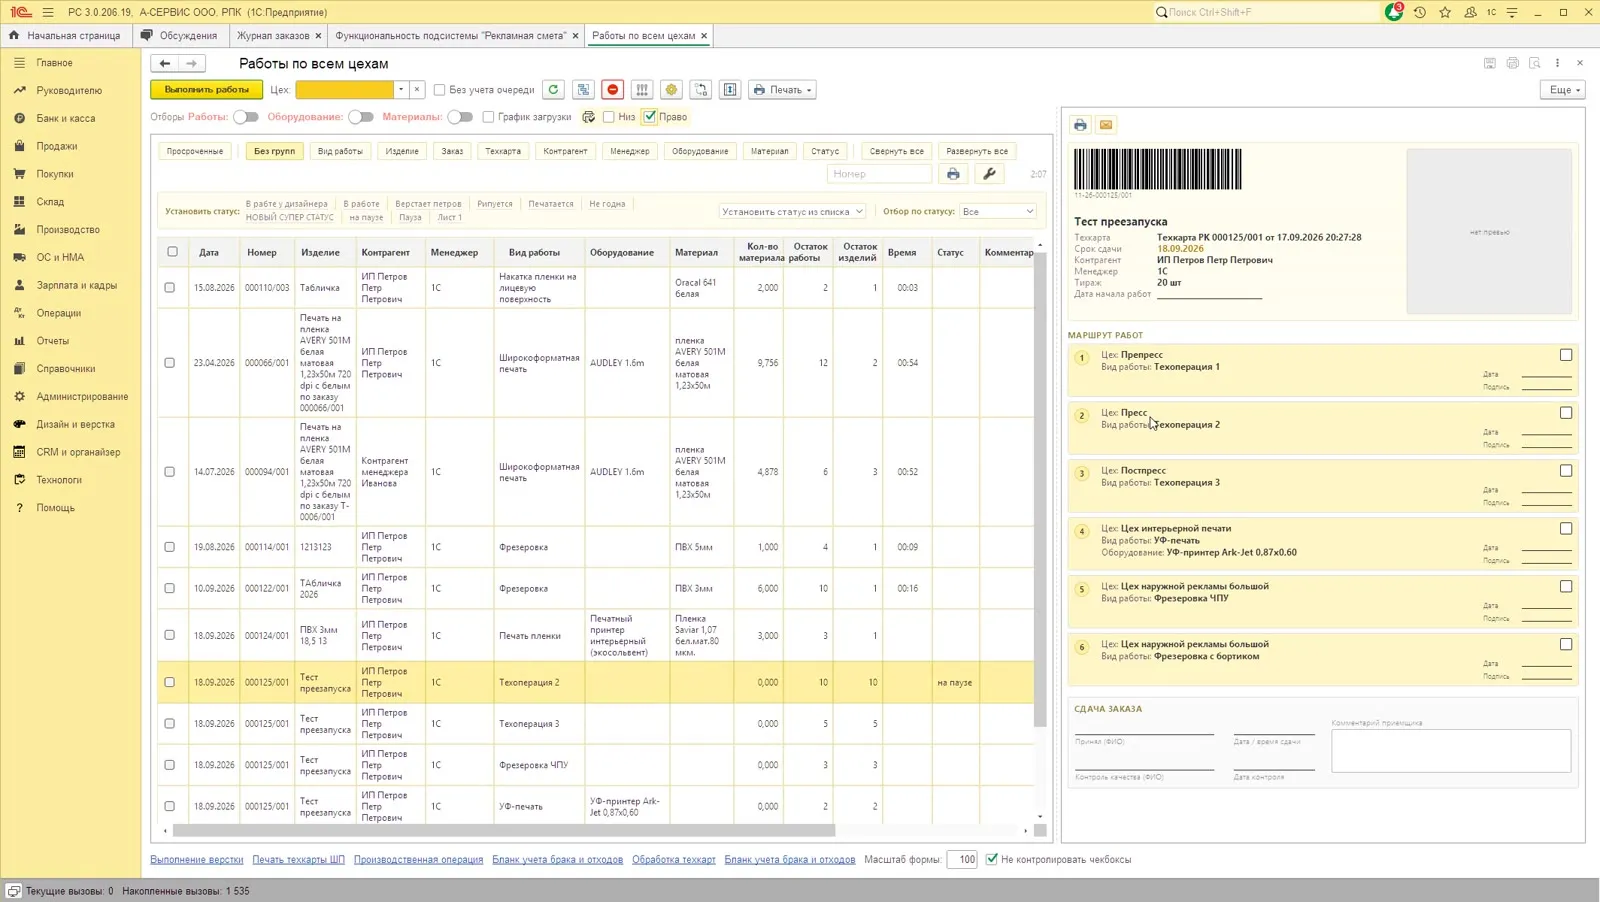Click the horizontal scrollbar under the table
Image resolution: width=1600 pixels, height=902 pixels.
(503, 830)
